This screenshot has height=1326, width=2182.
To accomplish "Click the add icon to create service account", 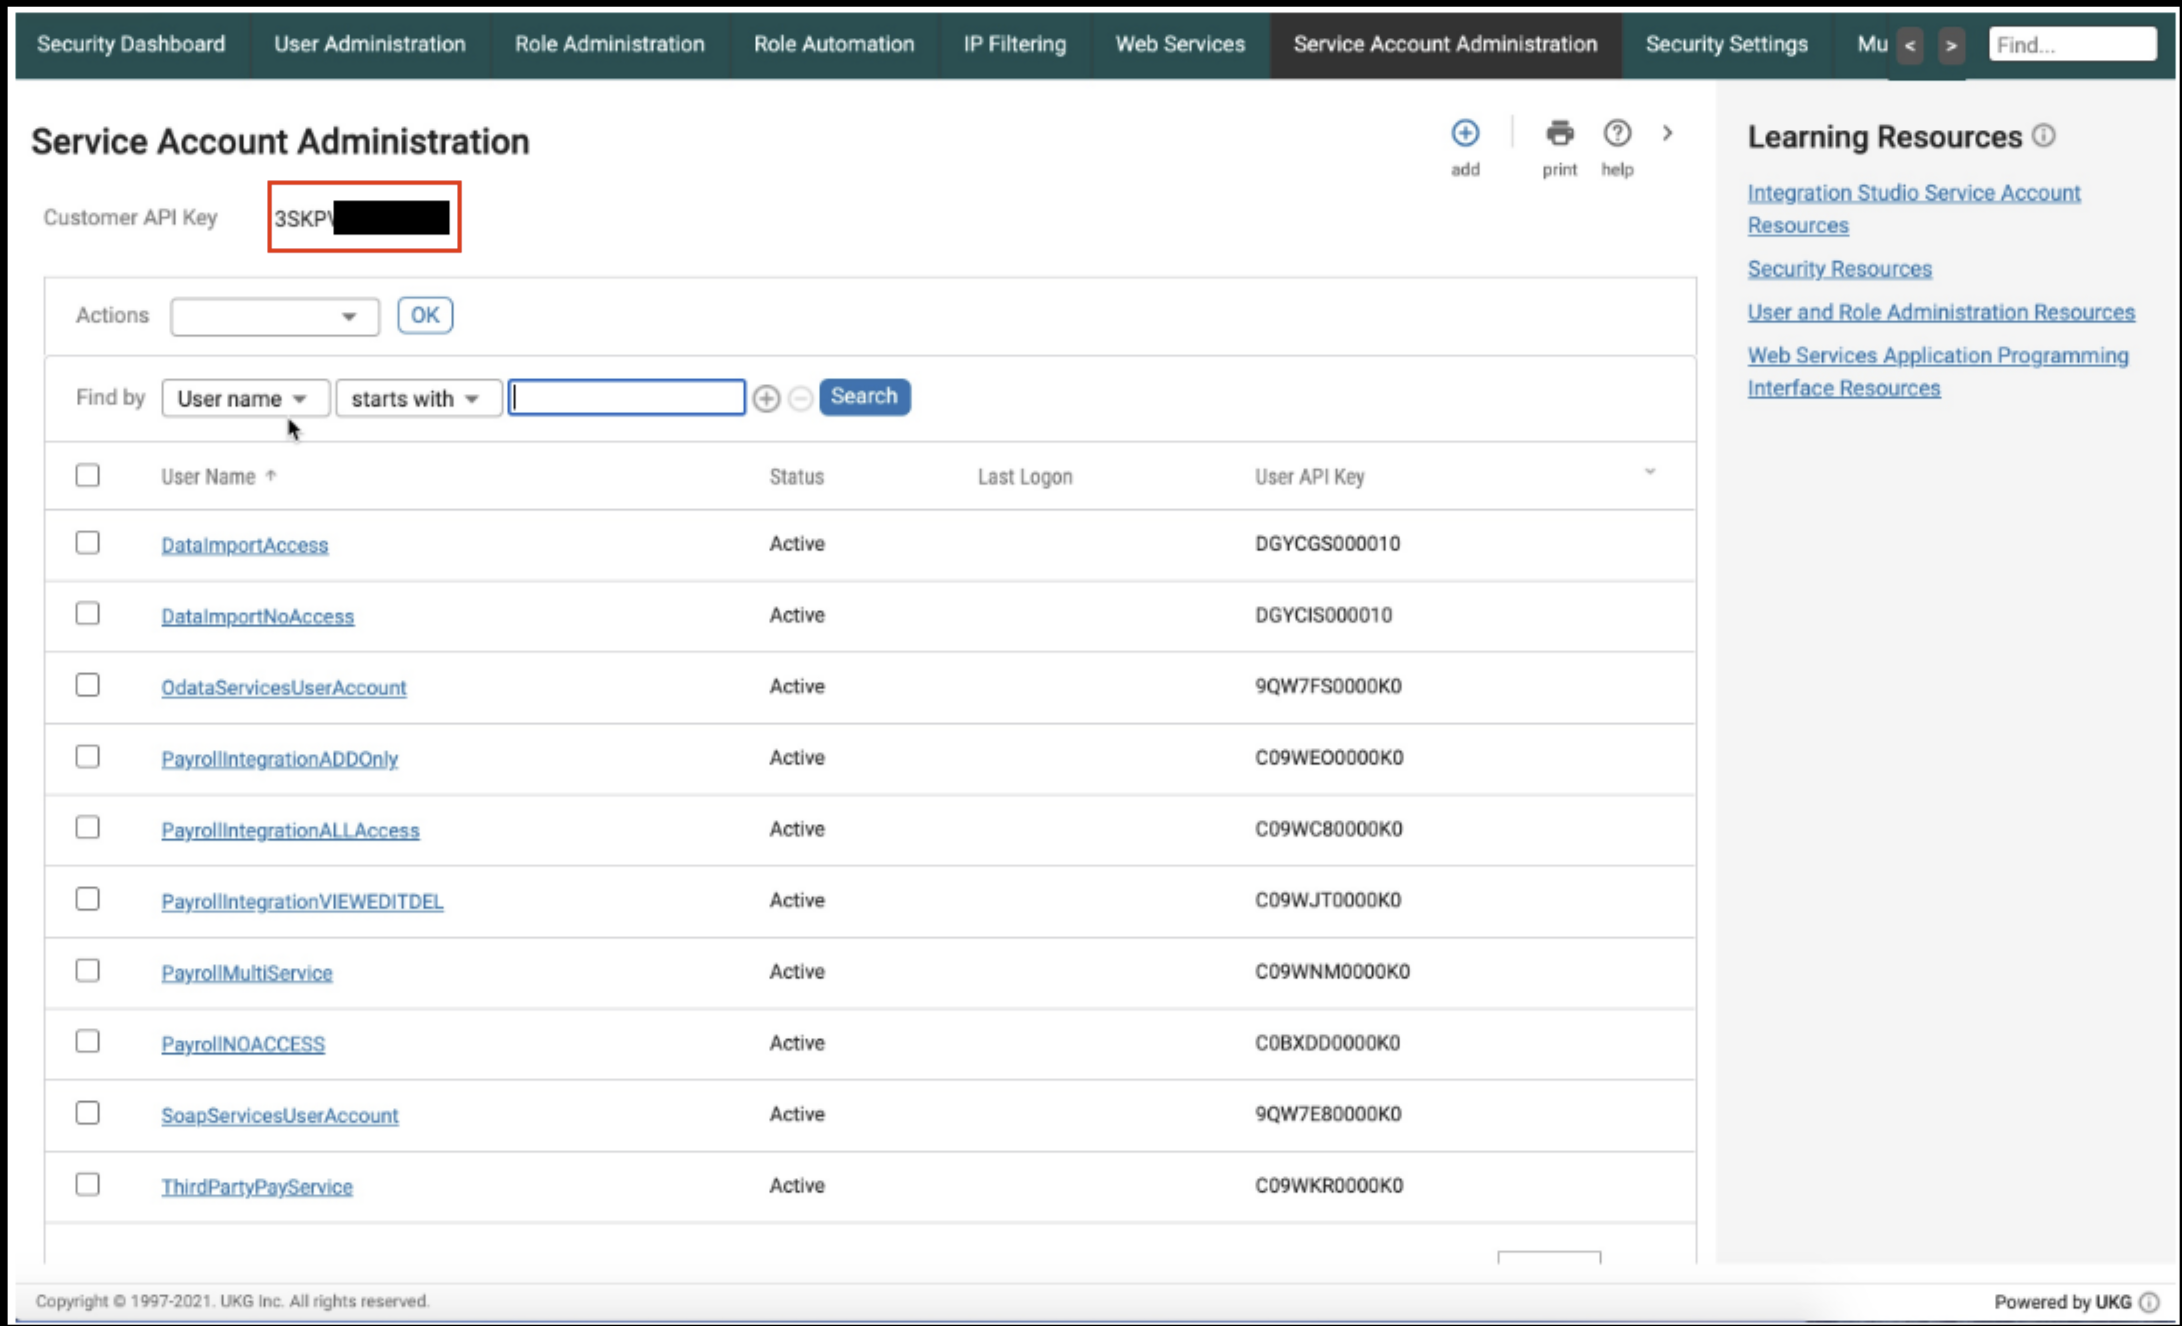I will [1465, 133].
